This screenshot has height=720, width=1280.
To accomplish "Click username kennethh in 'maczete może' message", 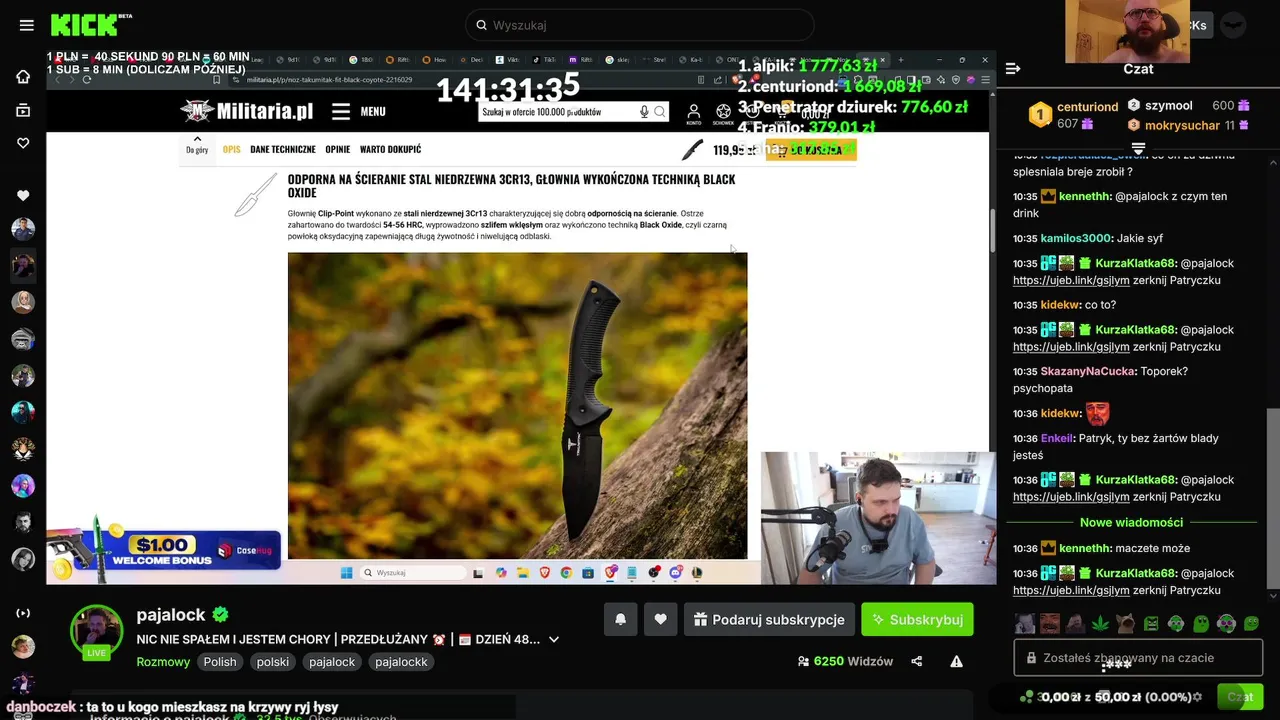I will (1084, 548).
